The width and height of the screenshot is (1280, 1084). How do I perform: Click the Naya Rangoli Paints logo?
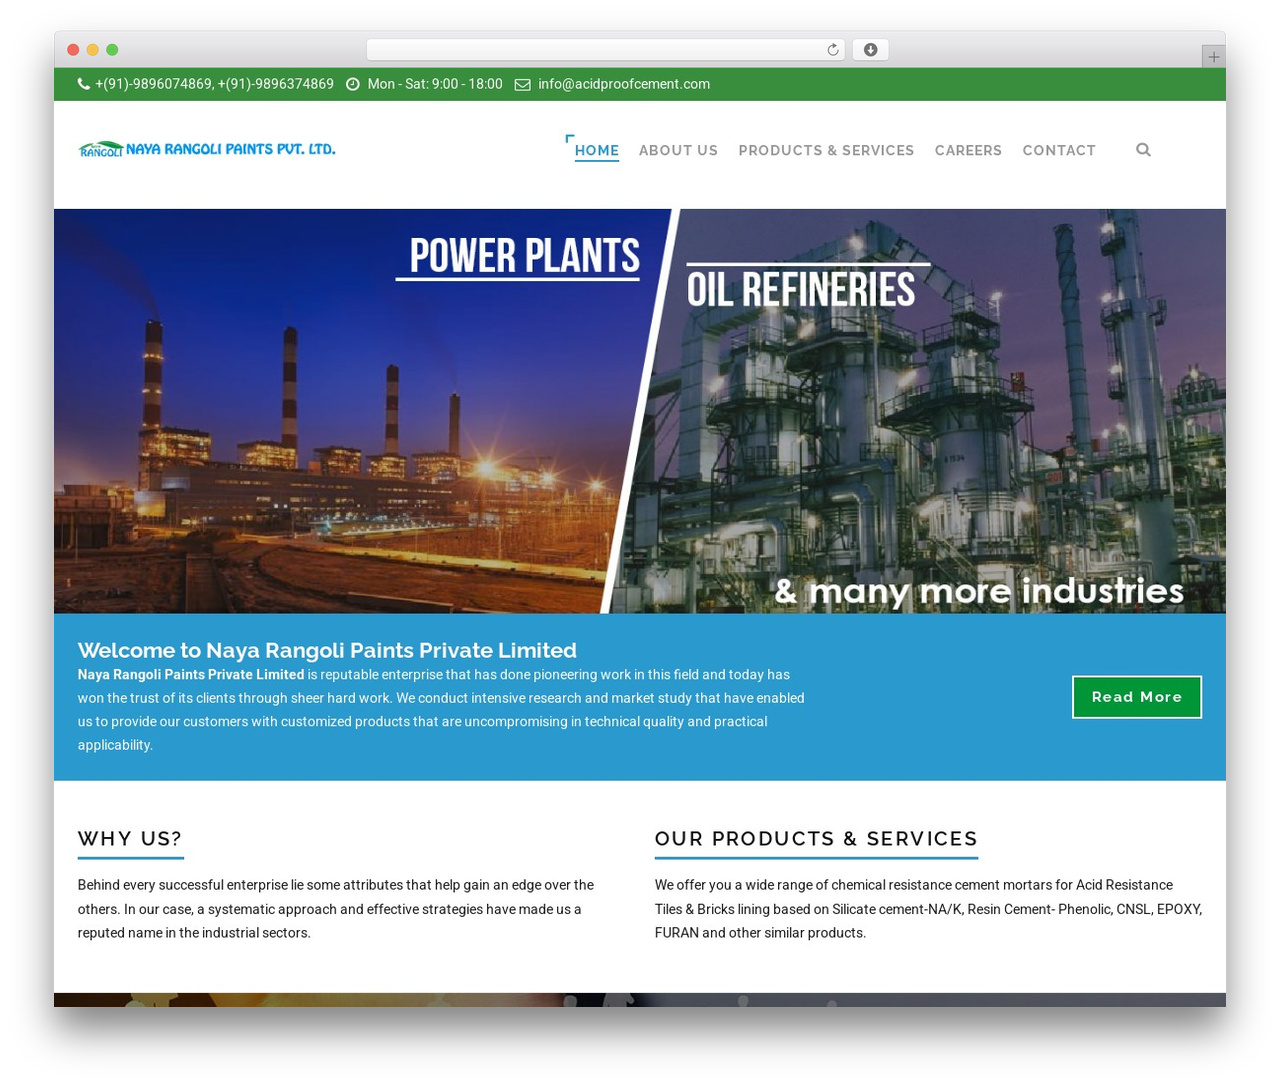tap(207, 149)
